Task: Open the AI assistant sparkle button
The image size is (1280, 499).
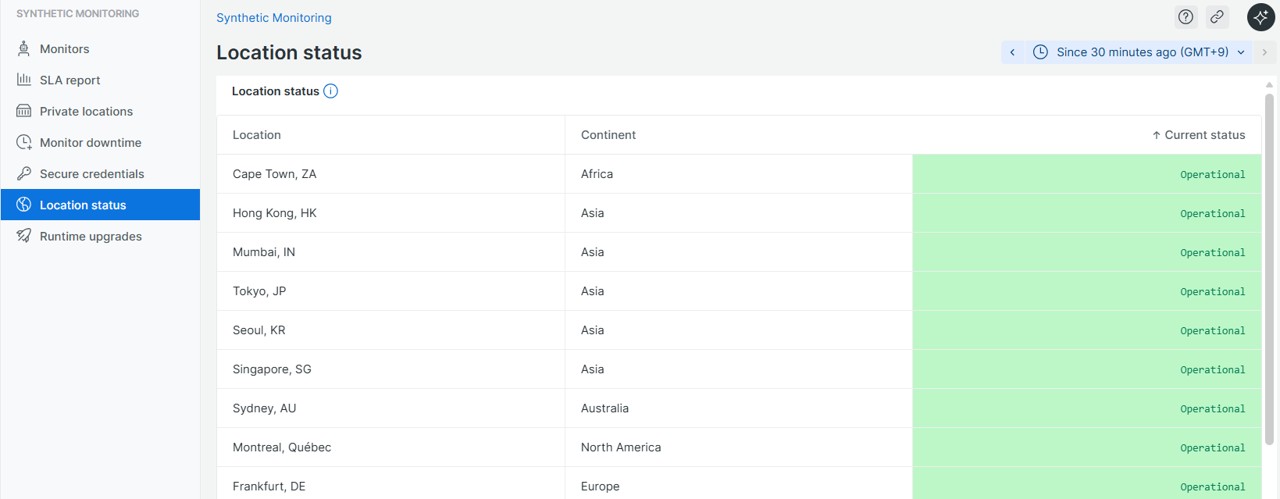Action: point(1260,17)
